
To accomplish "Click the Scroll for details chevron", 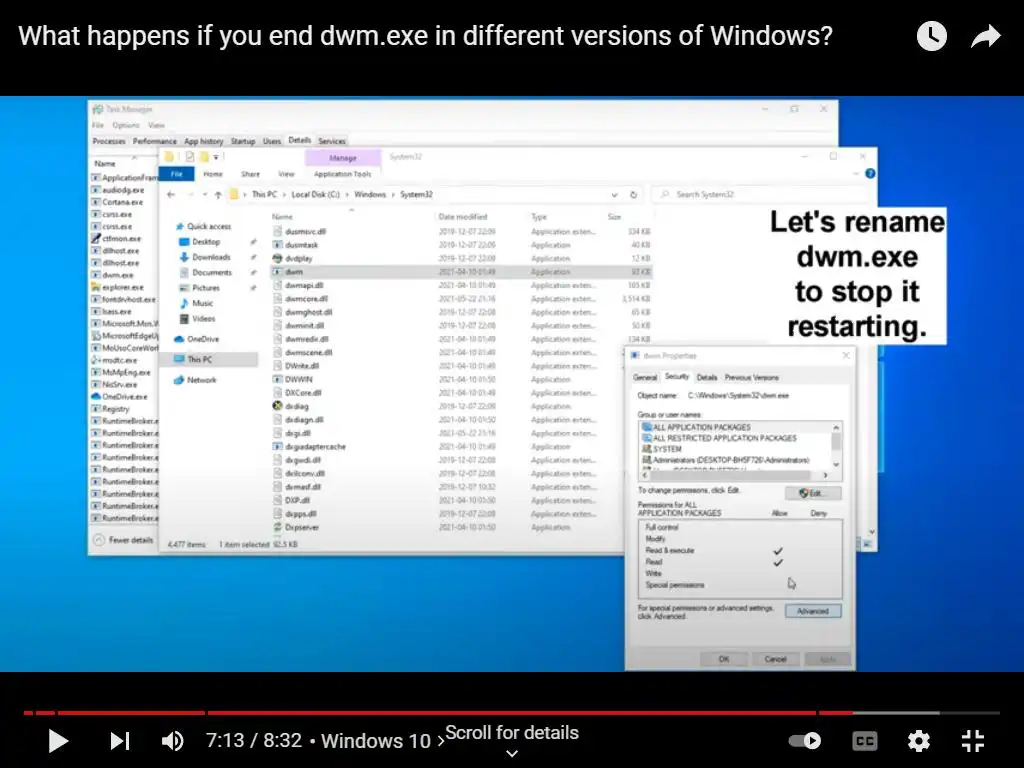I will (512, 753).
